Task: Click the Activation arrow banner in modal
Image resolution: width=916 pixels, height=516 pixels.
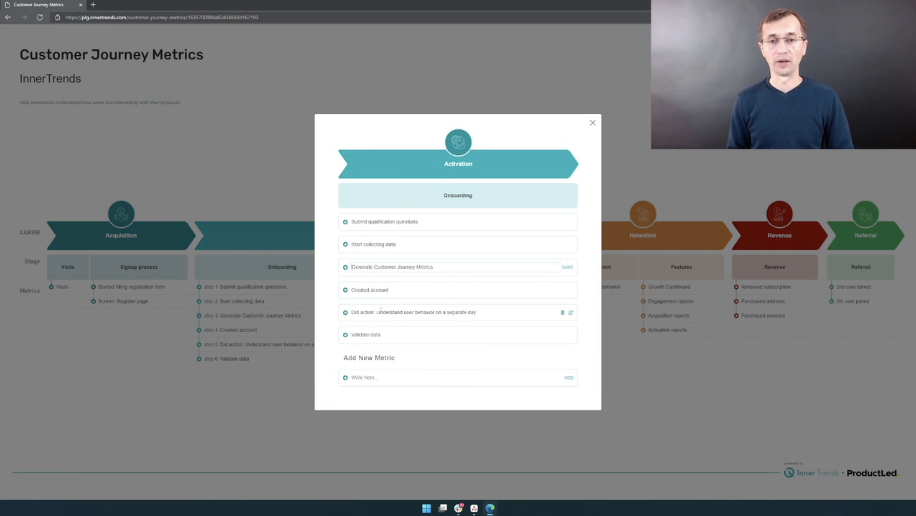Action: (458, 164)
